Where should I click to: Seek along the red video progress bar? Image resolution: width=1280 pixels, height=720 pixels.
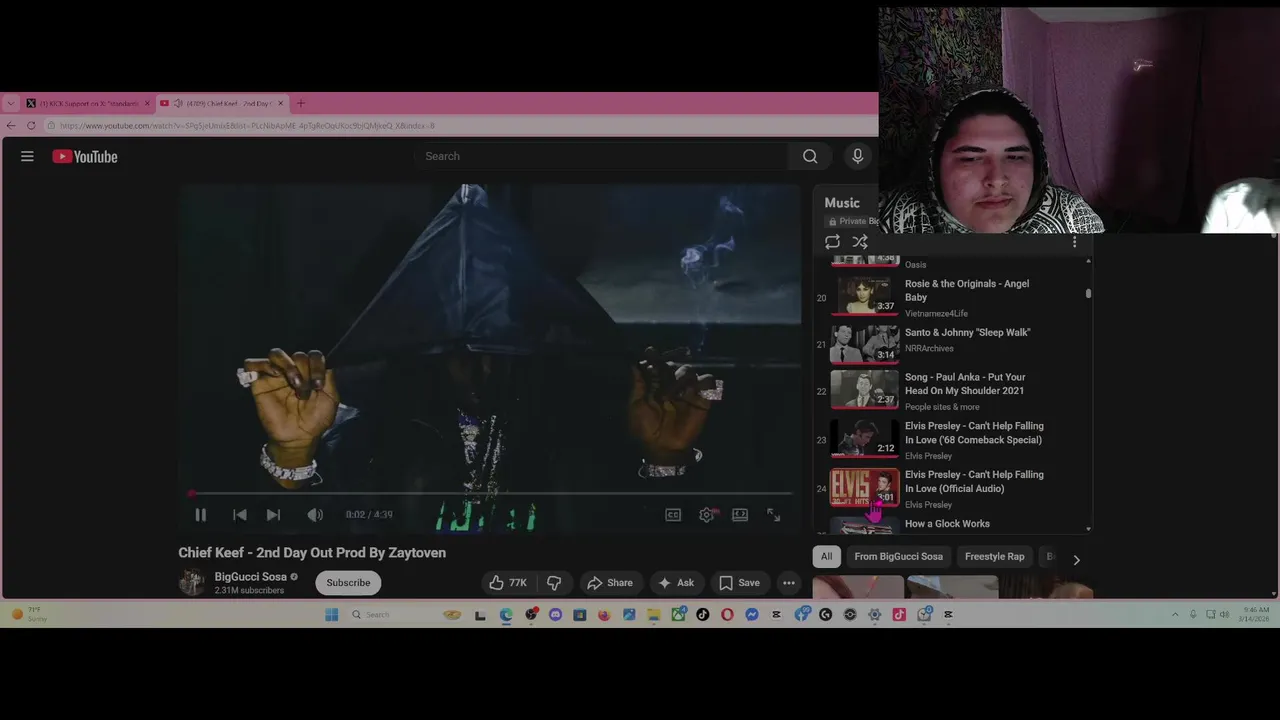coord(490,494)
